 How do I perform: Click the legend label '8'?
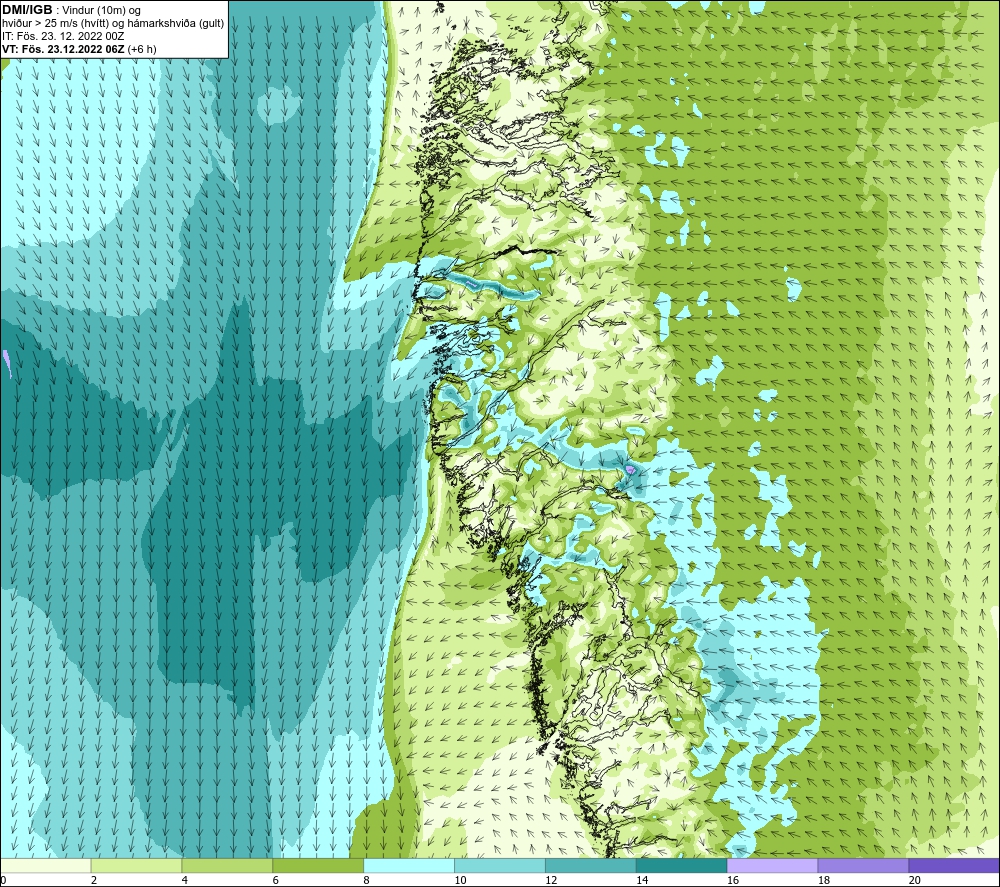(x=367, y=881)
